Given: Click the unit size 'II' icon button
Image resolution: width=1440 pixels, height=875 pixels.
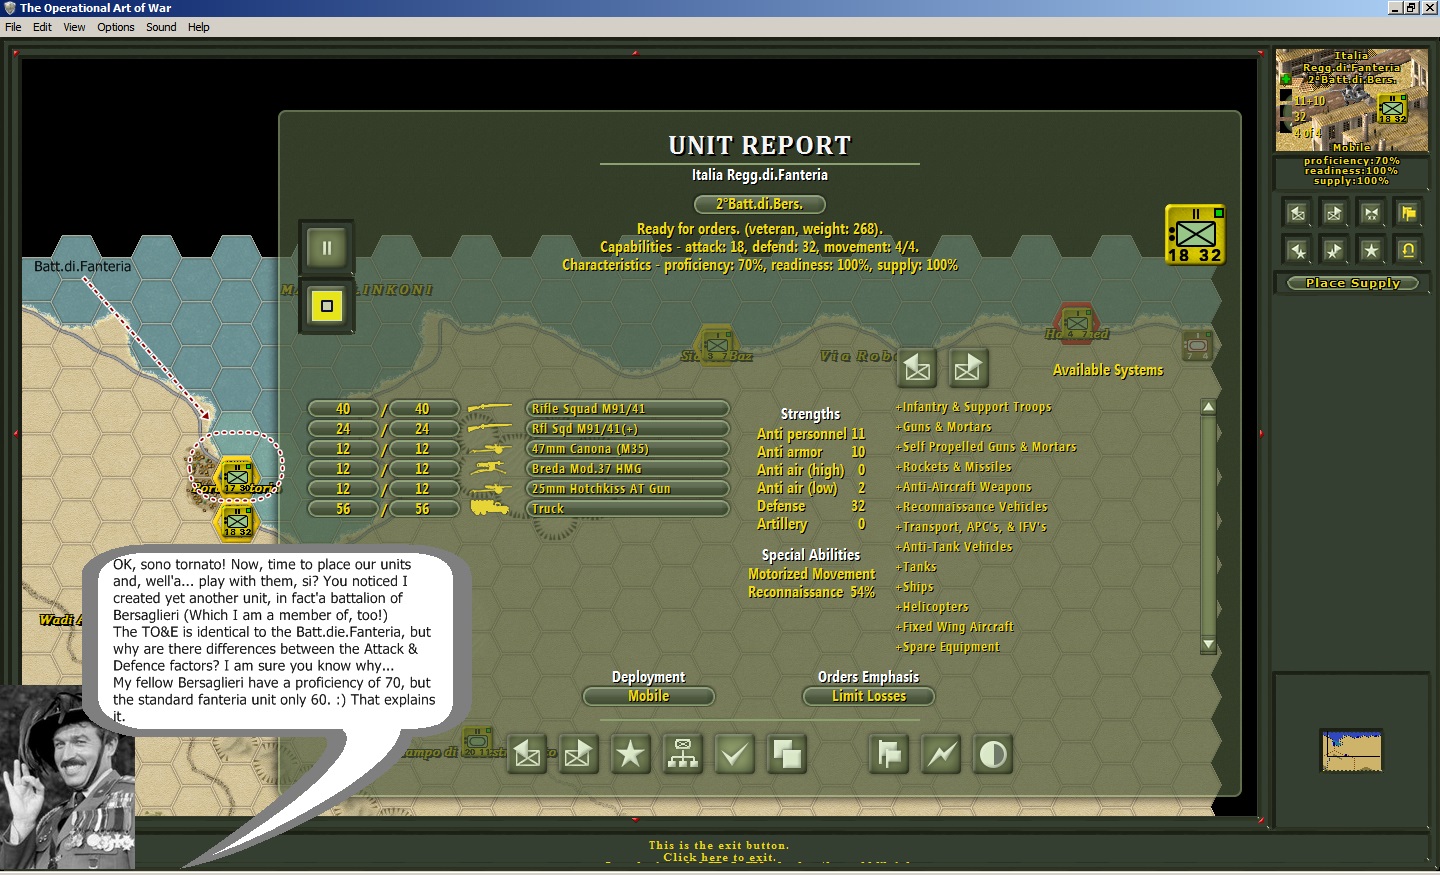Looking at the screenshot, I should [x=327, y=247].
